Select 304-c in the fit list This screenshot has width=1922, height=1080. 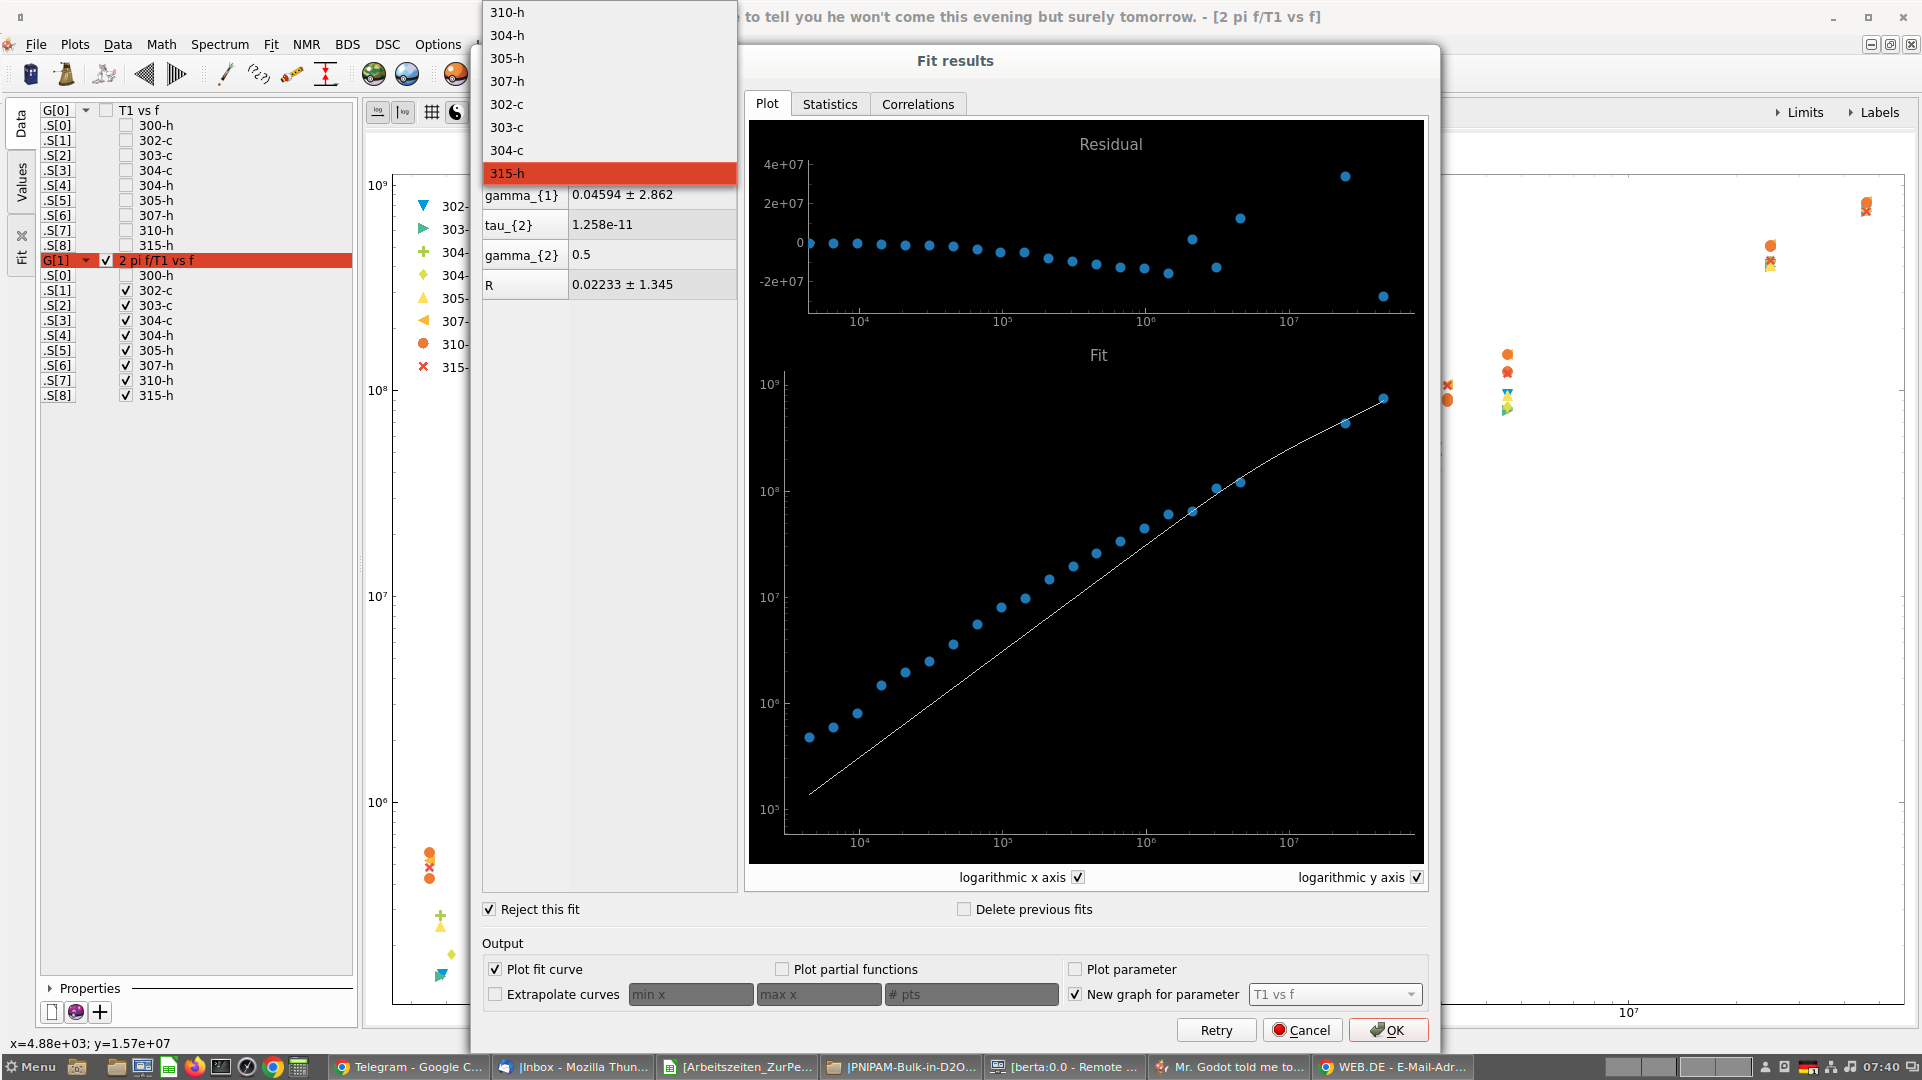[507, 150]
